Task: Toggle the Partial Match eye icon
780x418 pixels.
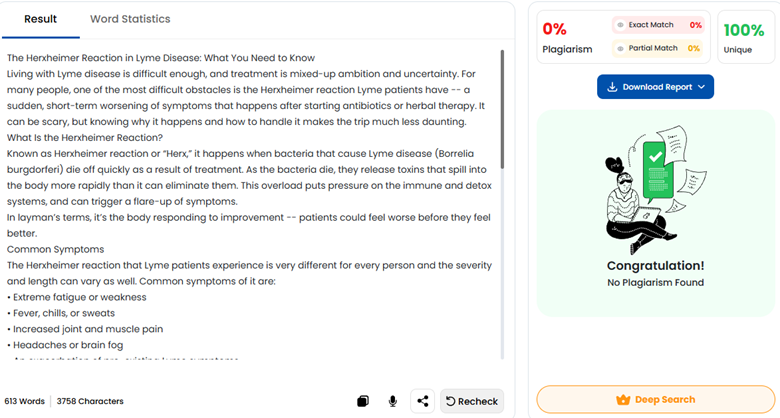Action: click(x=621, y=48)
